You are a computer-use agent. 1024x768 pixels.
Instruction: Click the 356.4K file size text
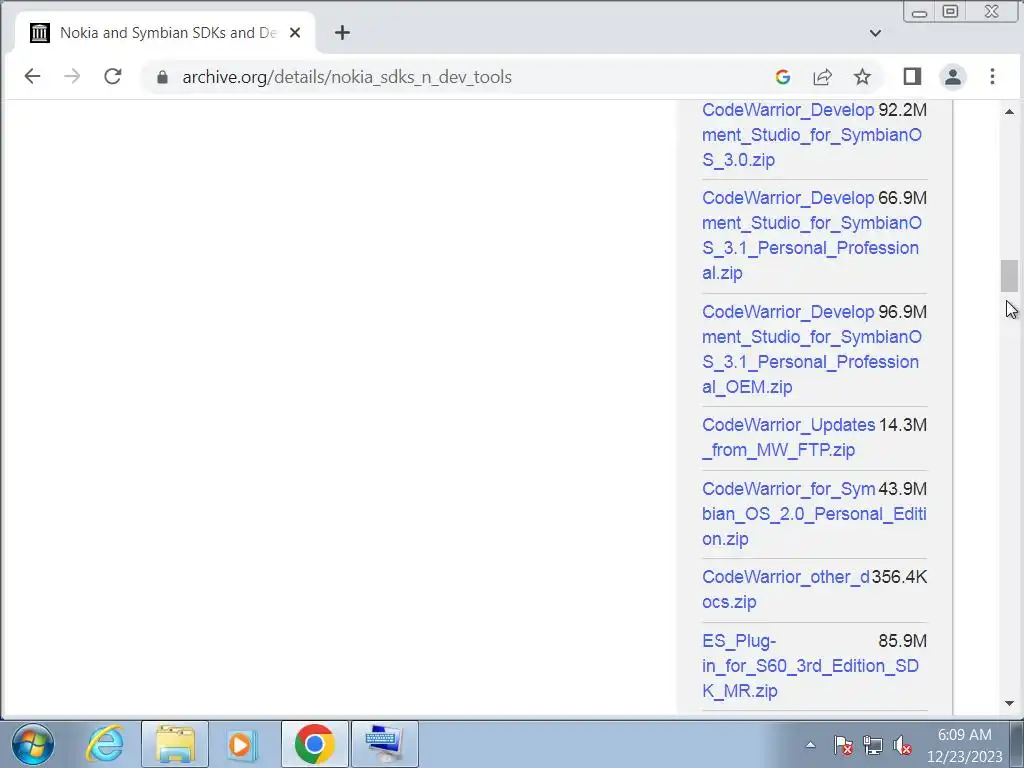point(899,577)
